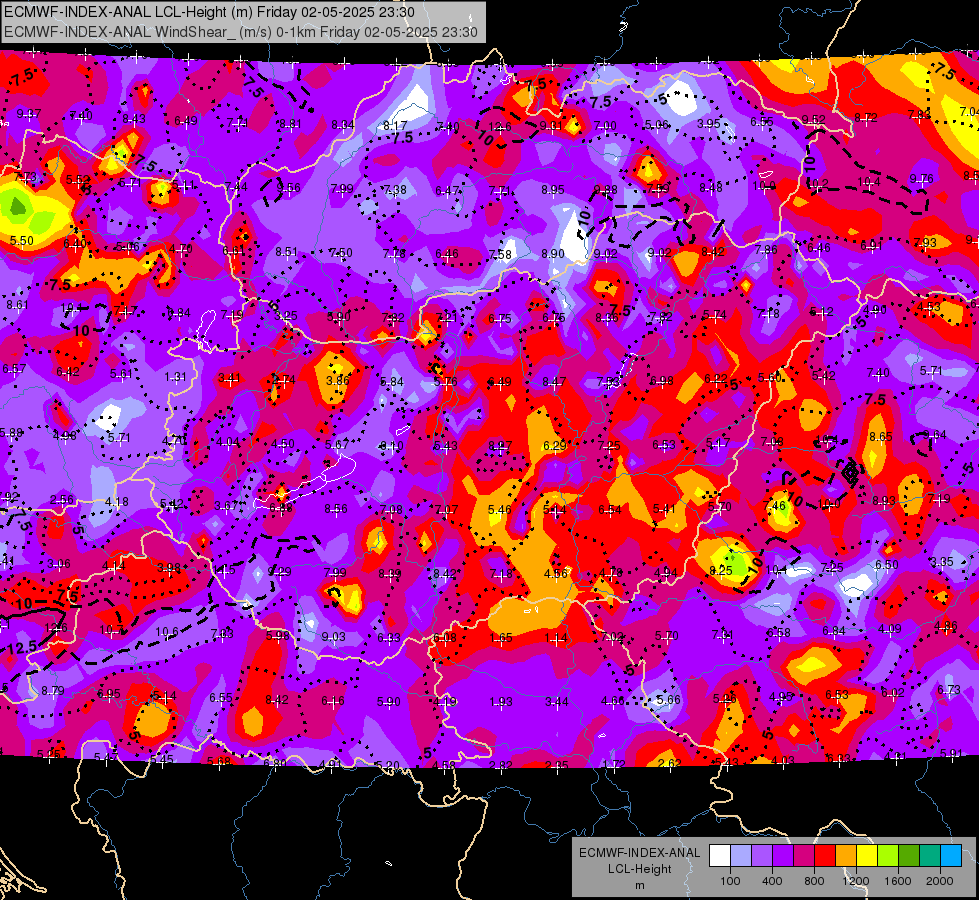Click the legend tick label '100'
979x900 pixels.
(730, 881)
